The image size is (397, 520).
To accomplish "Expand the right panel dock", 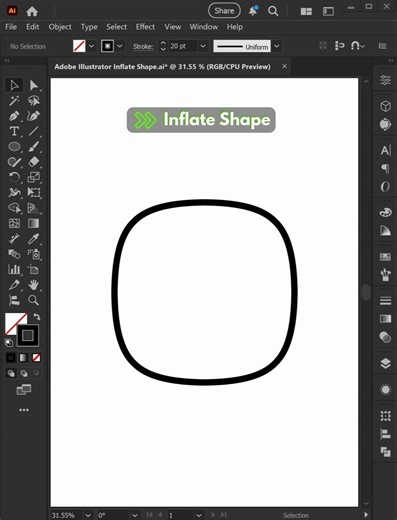I will click(x=391, y=60).
